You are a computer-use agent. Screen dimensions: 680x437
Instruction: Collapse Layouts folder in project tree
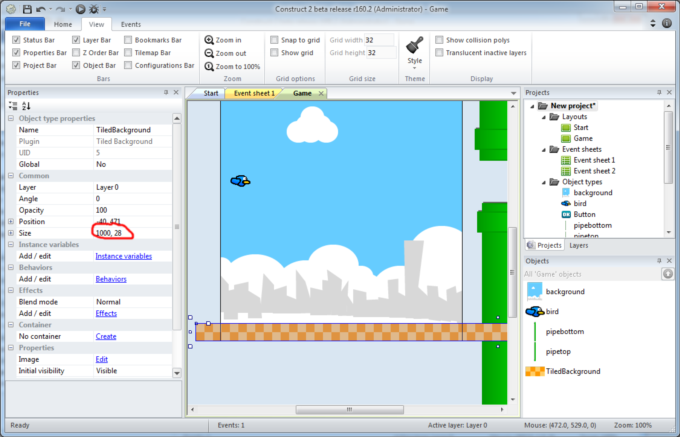(x=544, y=117)
